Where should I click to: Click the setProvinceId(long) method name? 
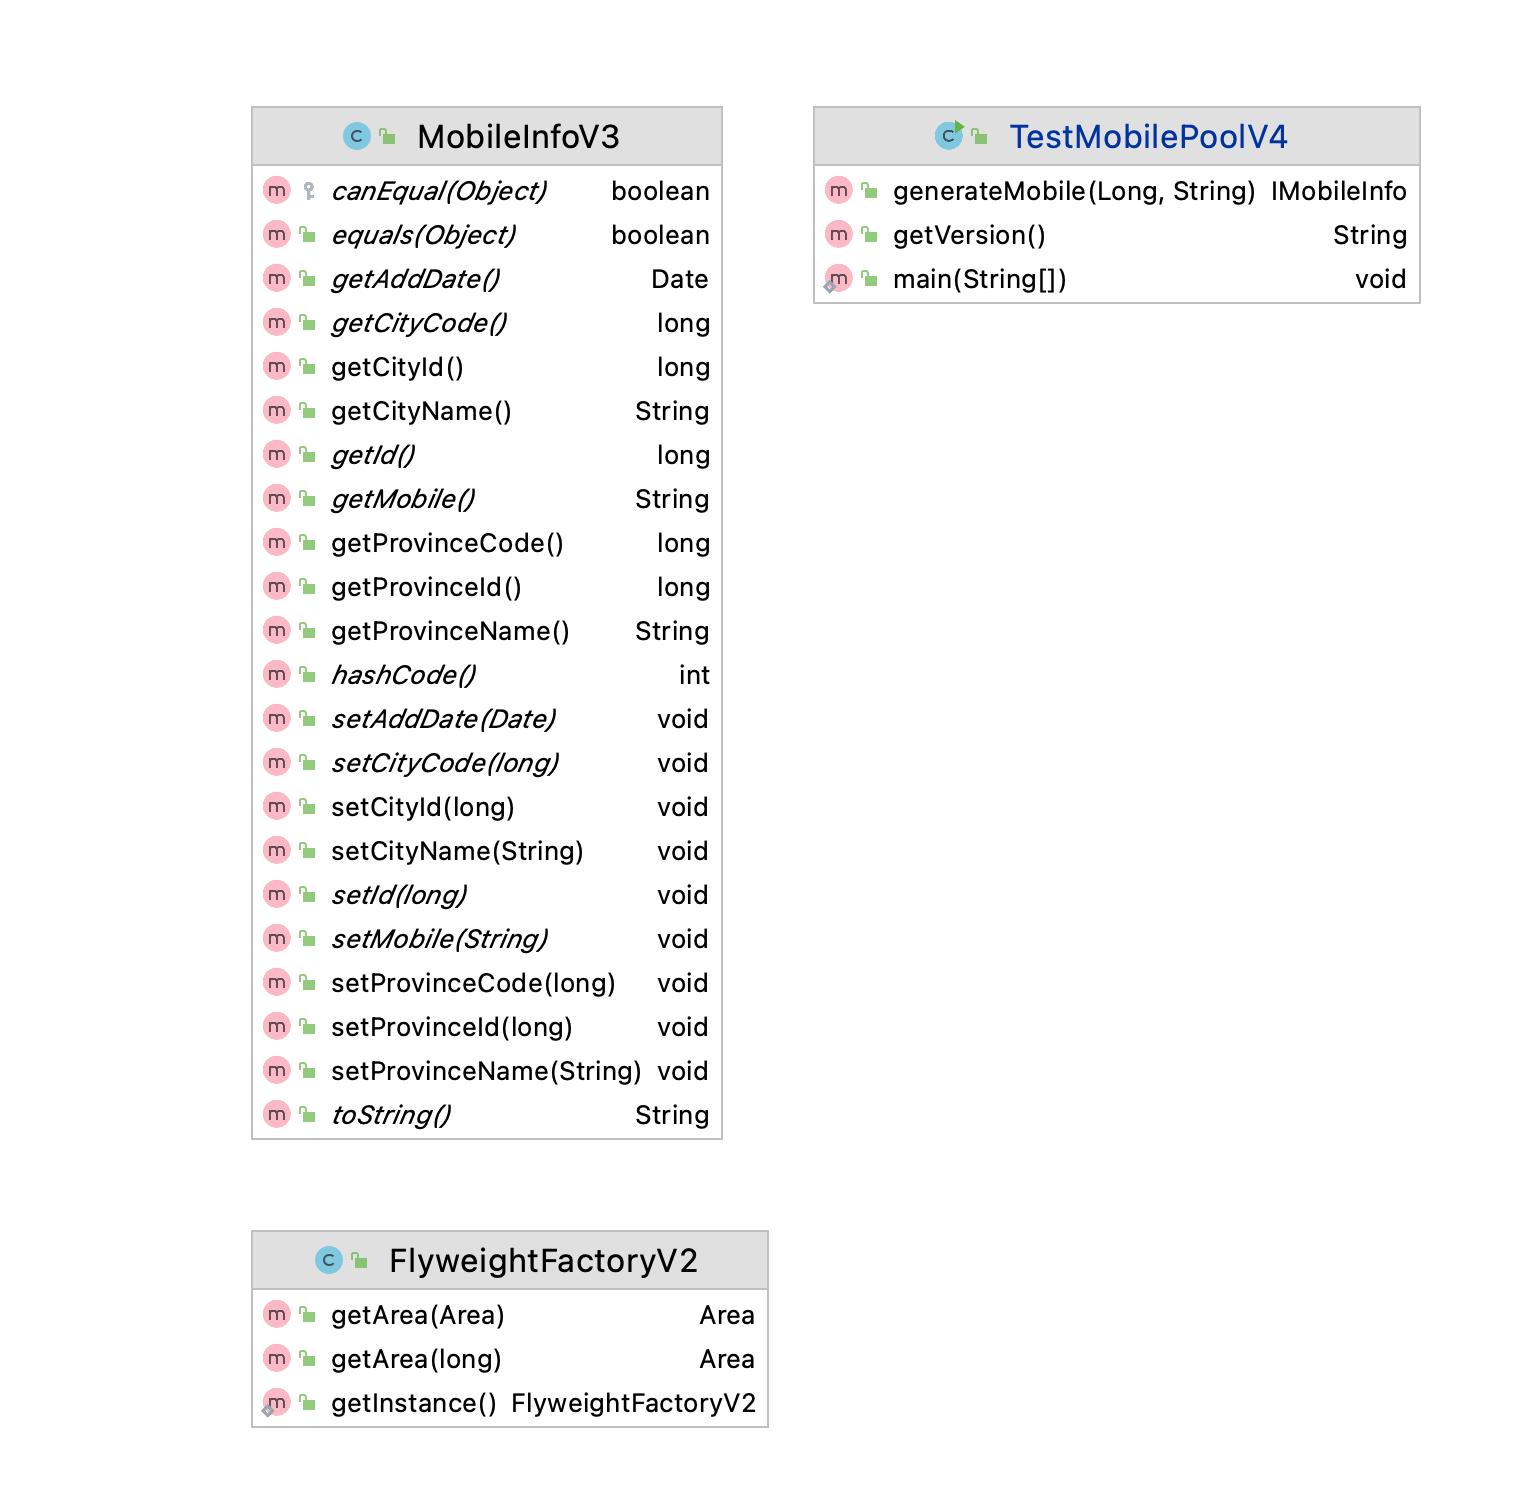point(452,1027)
